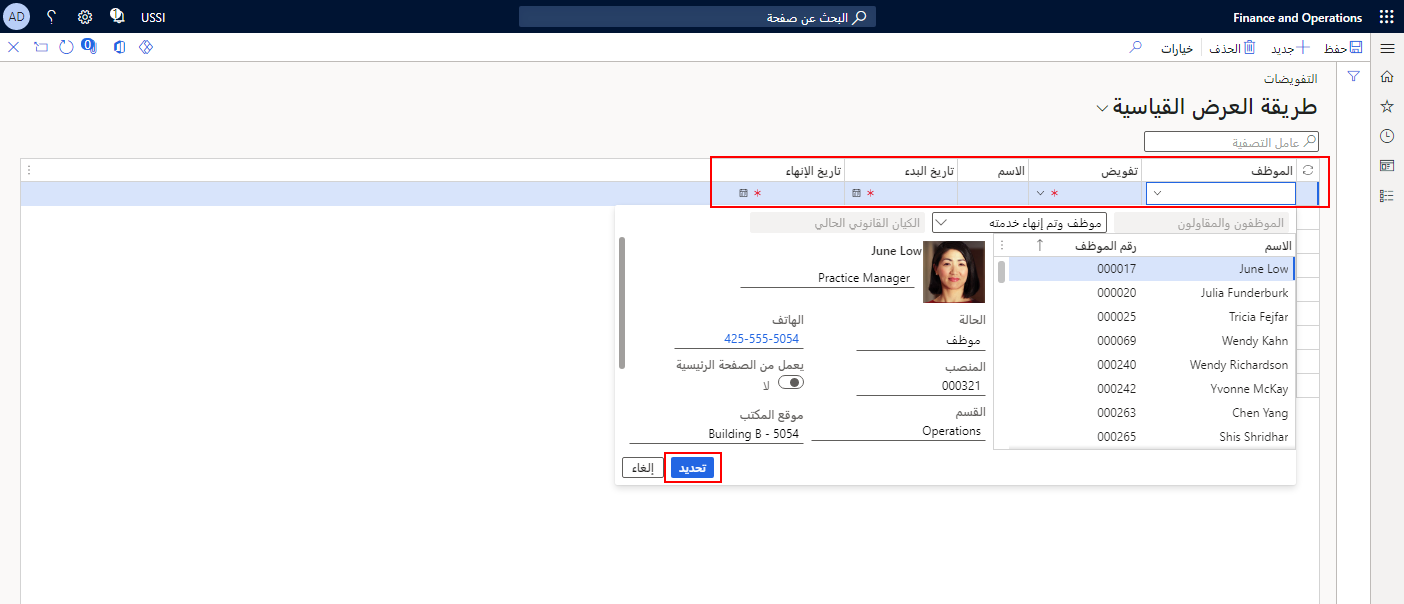The image size is (1404, 604).
Task: Expand the طريقة العرض القياسية view selector
Action: point(1102,108)
